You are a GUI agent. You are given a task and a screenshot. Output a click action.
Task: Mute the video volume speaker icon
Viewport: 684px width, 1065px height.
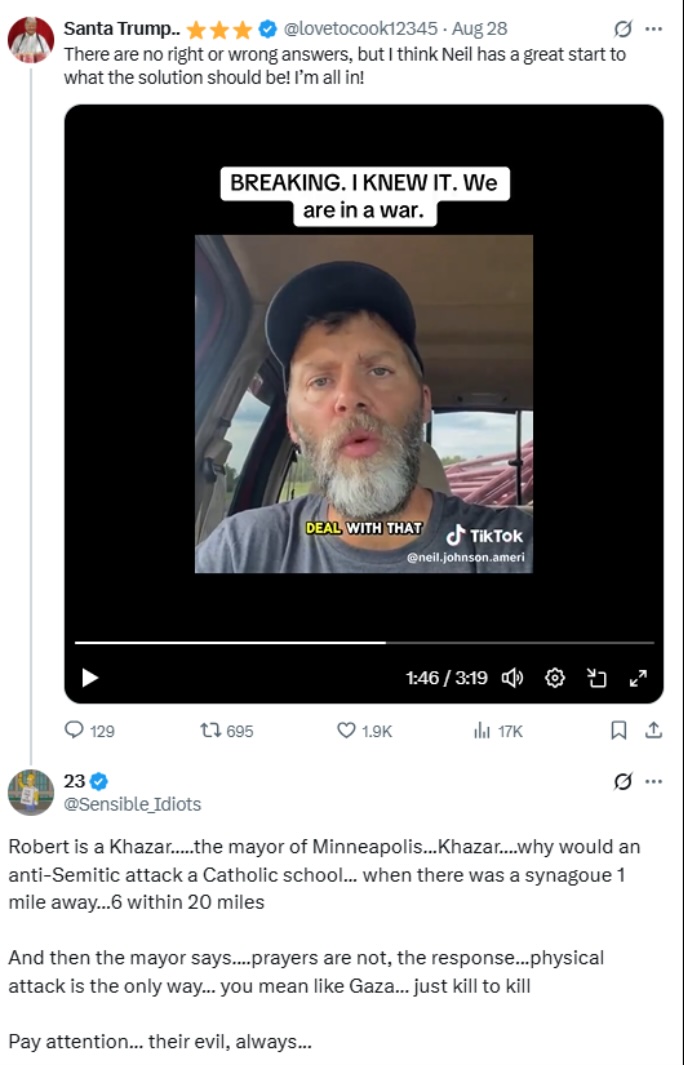512,678
